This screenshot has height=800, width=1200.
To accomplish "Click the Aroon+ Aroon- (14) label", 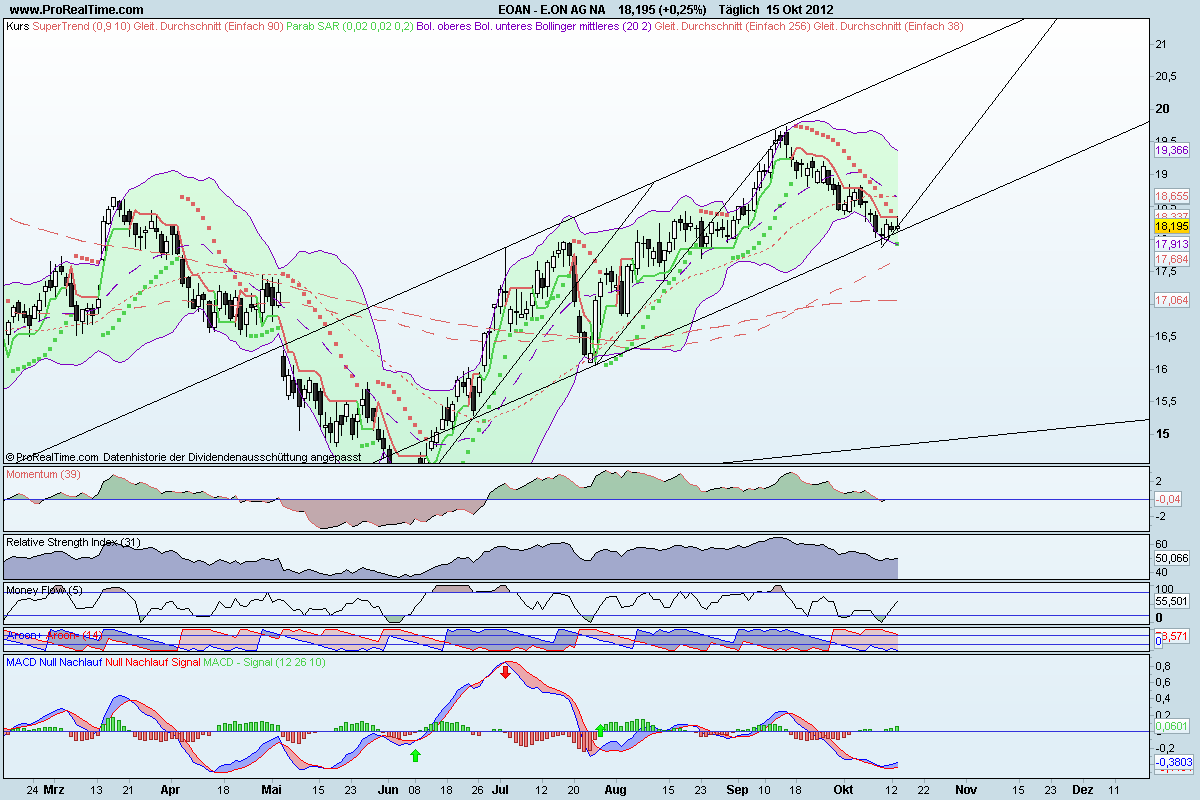I will [54, 635].
